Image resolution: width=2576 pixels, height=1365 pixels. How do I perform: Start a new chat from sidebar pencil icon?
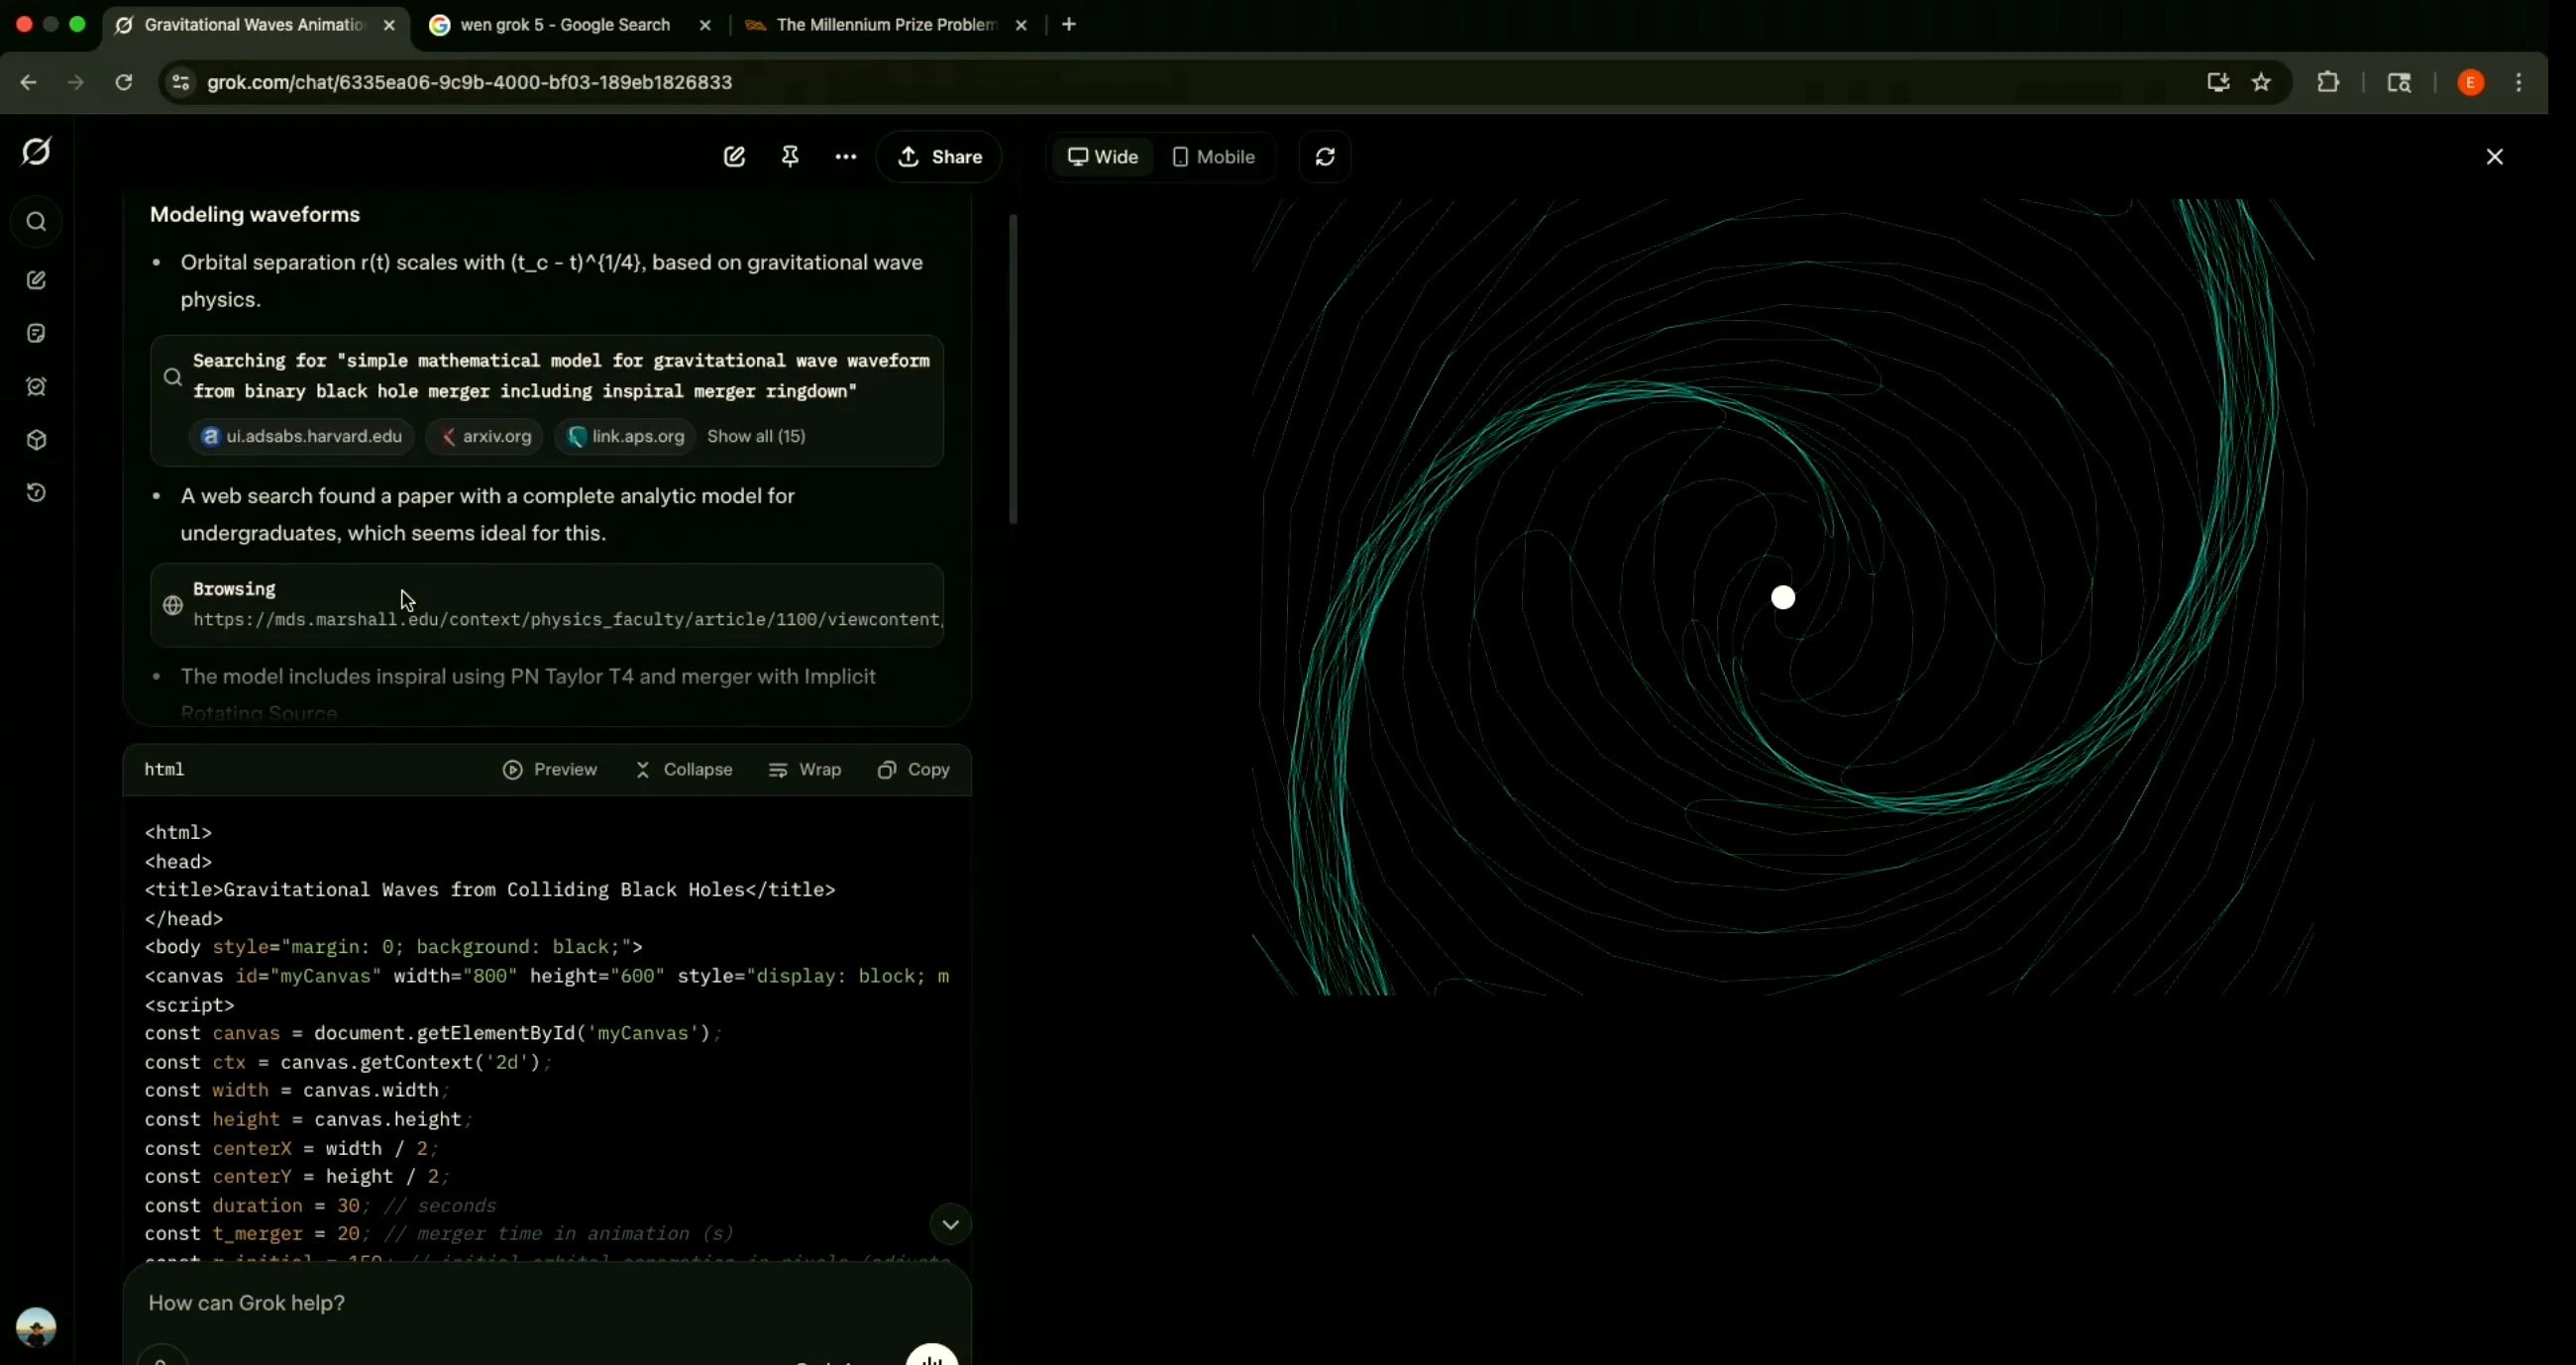(x=36, y=280)
